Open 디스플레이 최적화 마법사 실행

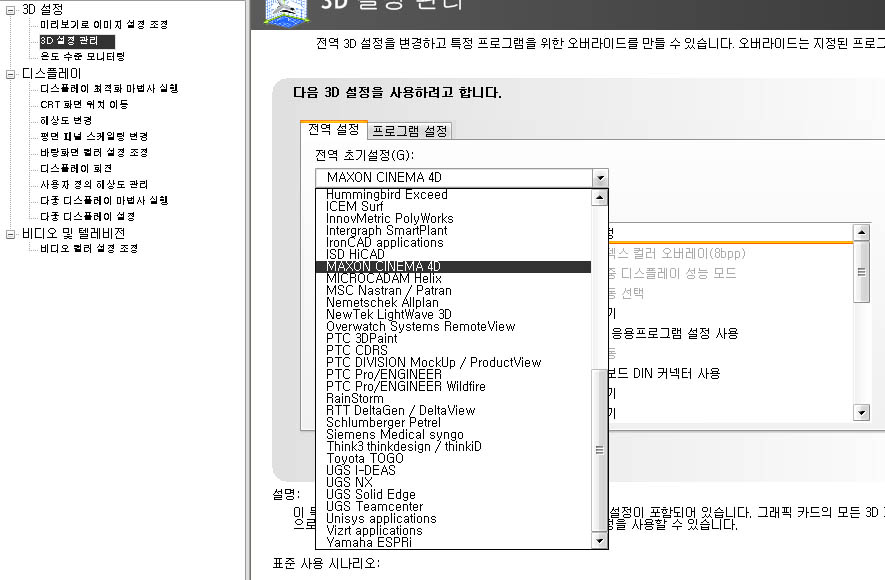coord(109,89)
